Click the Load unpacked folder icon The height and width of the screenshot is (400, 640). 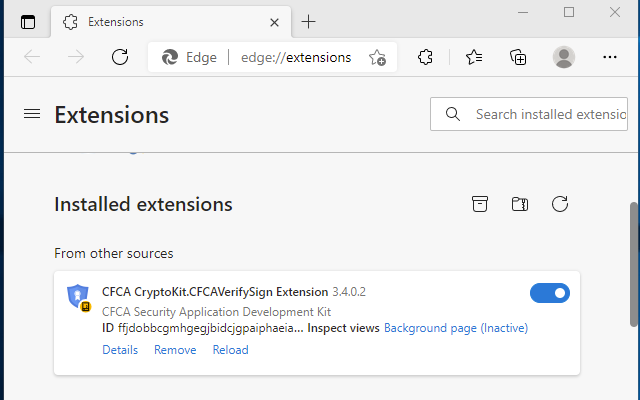click(x=520, y=204)
